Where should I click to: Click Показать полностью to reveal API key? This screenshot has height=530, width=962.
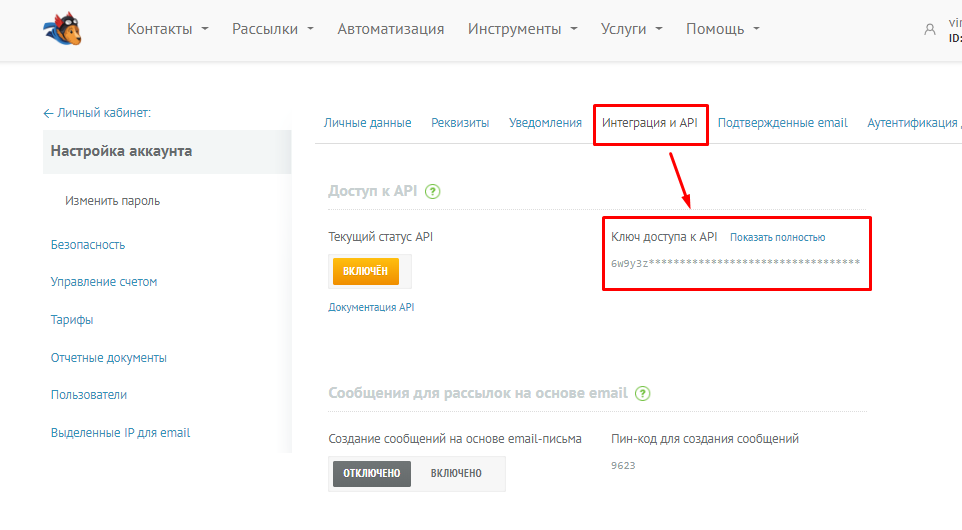click(x=777, y=237)
